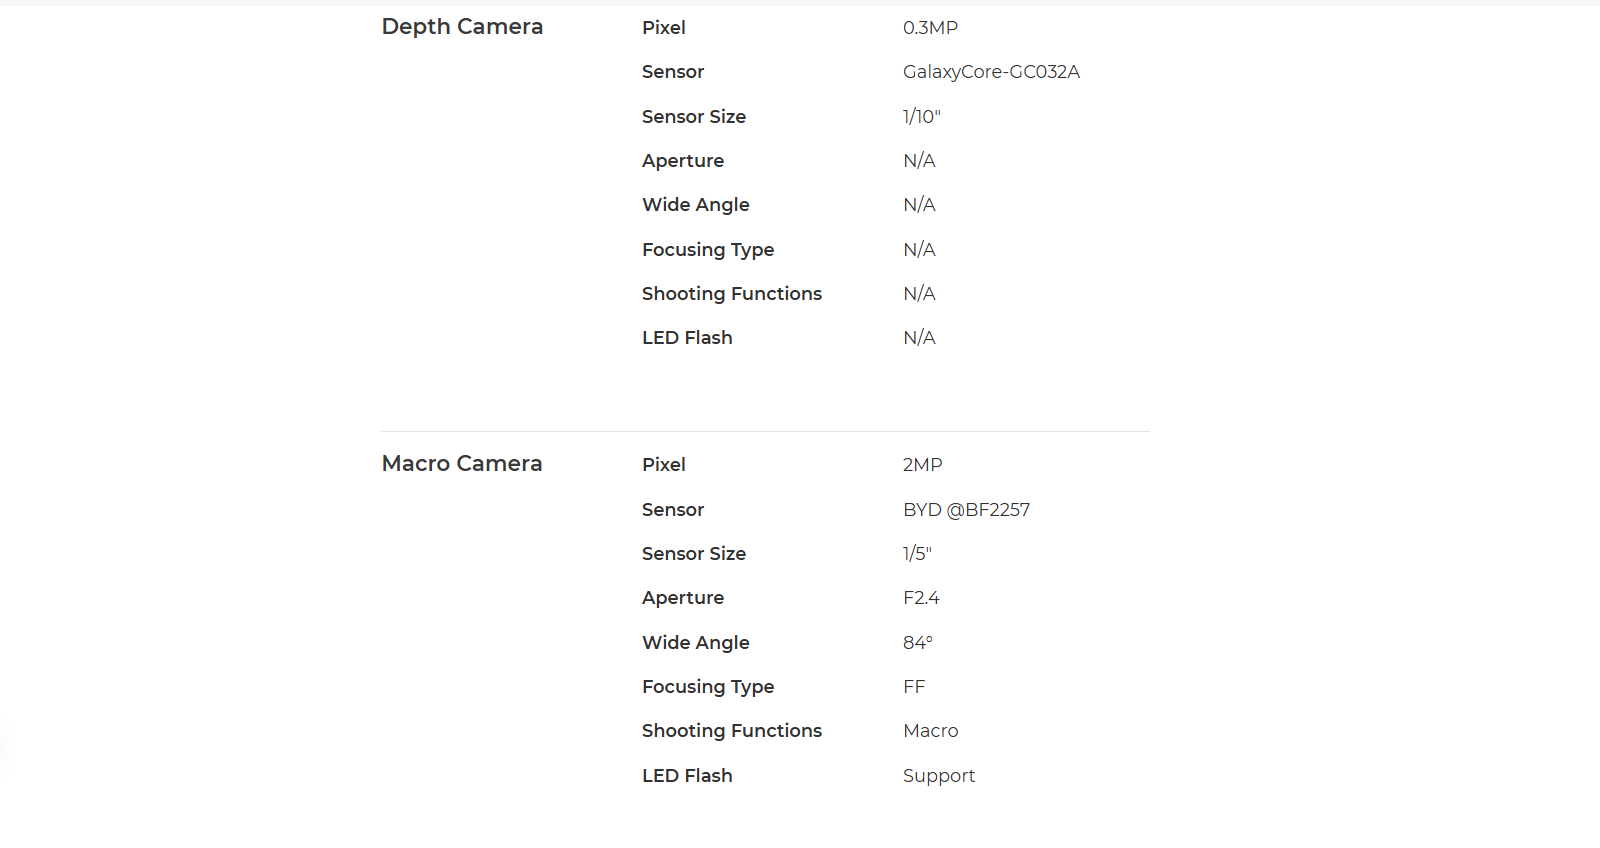1600x848 pixels.
Task: Click the Macro shooting functions value
Action: [x=930, y=731]
